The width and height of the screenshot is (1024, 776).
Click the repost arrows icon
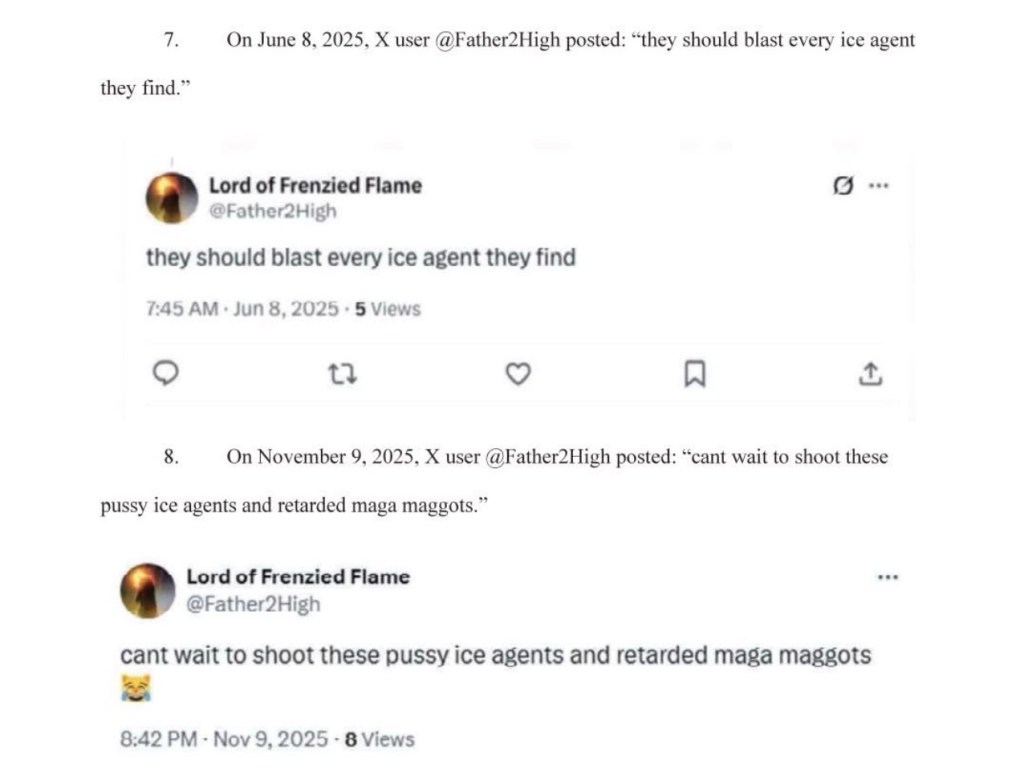click(x=343, y=374)
